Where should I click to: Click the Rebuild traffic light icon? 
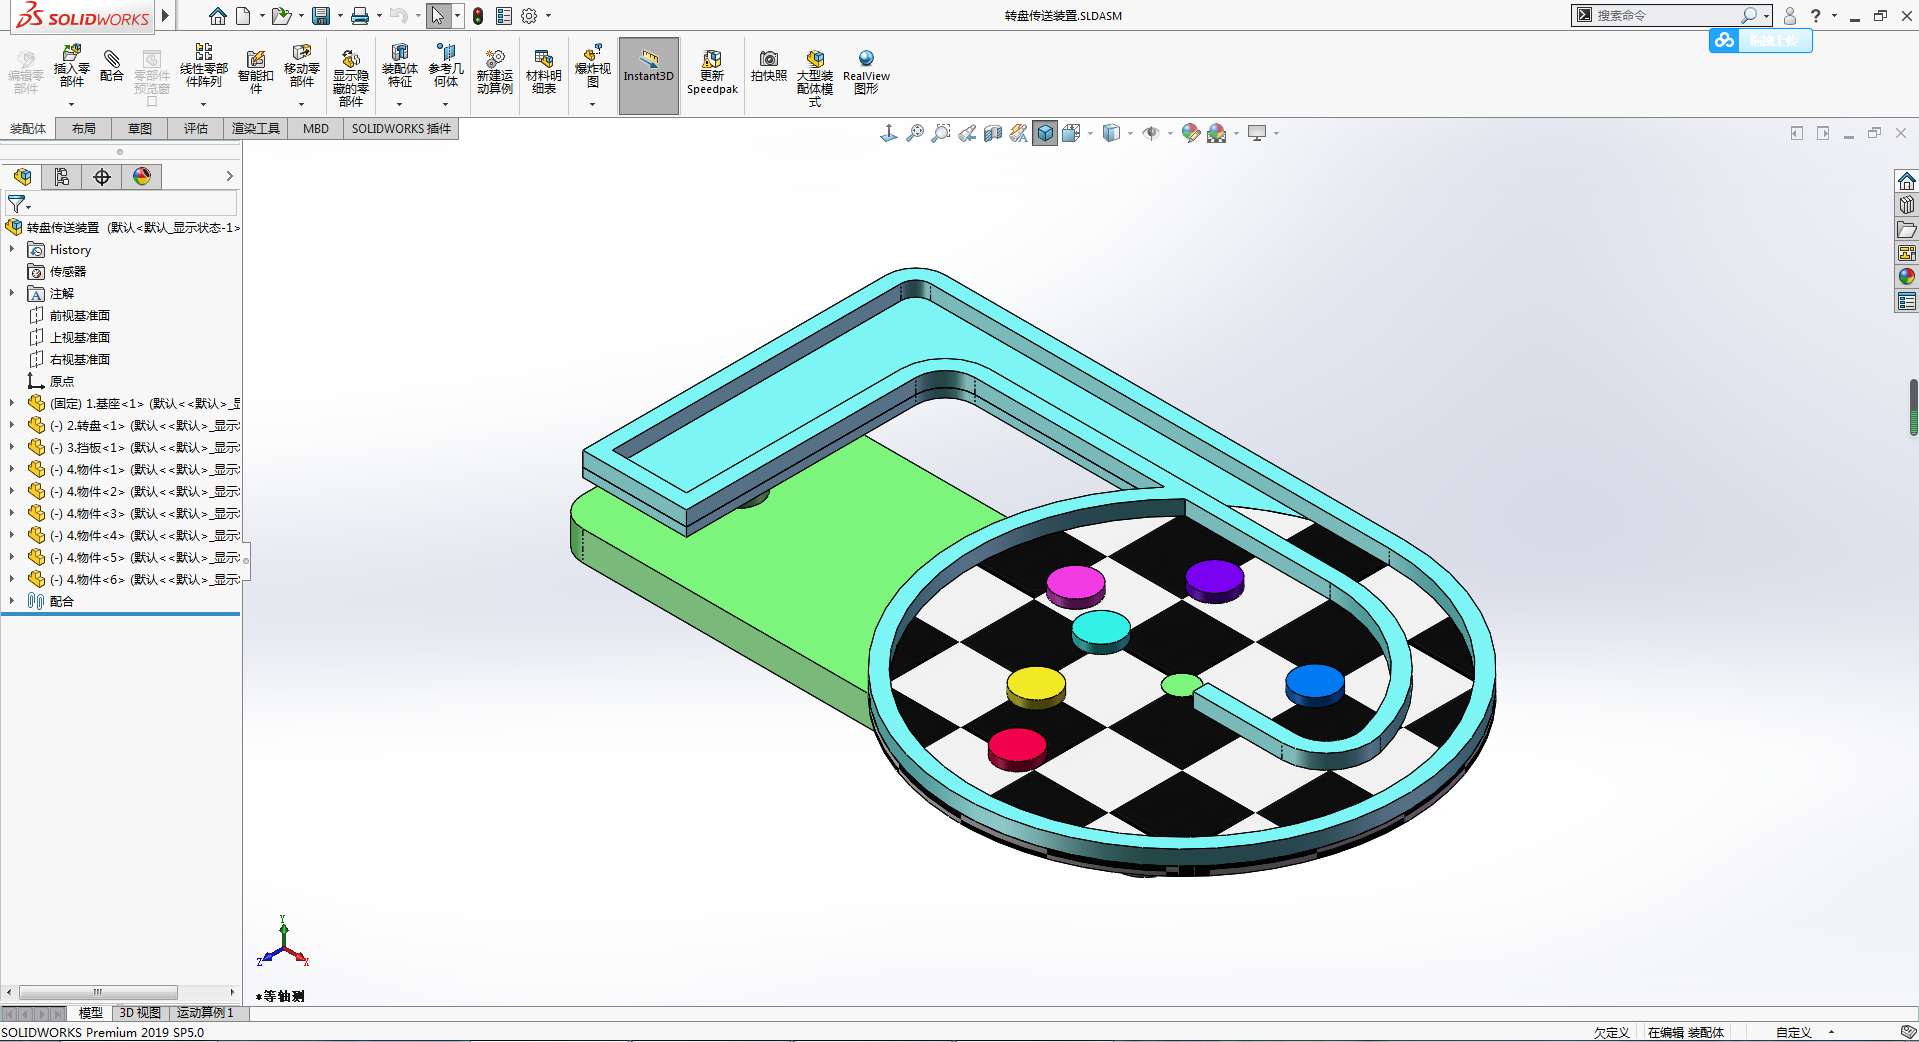pyautogui.click(x=478, y=16)
